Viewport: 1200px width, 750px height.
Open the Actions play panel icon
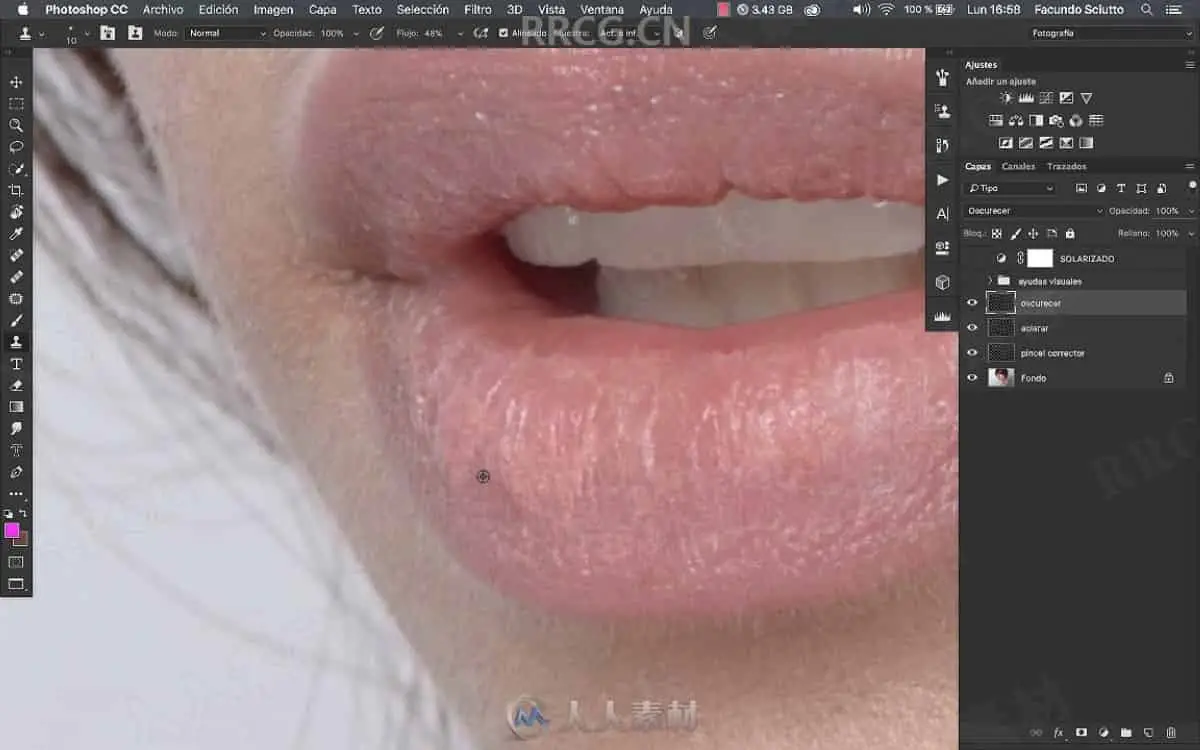coord(942,180)
